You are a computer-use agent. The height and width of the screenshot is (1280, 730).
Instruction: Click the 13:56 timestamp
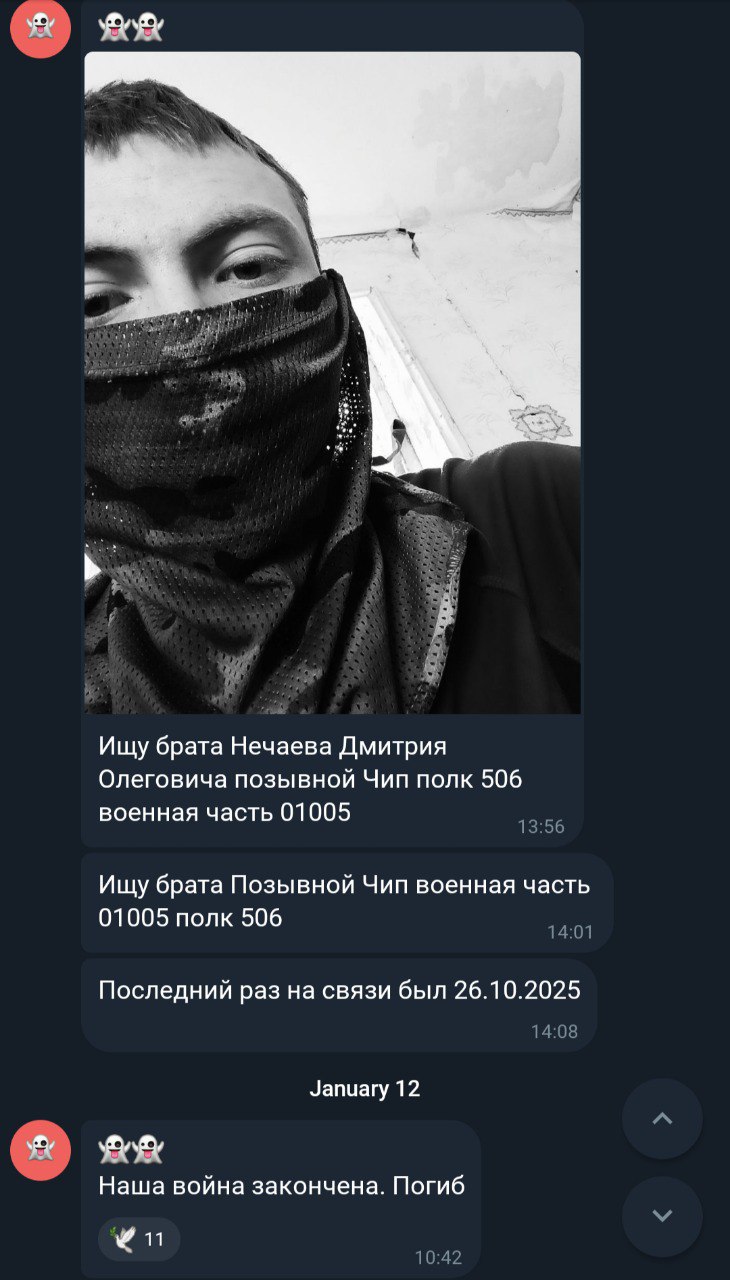(x=541, y=827)
